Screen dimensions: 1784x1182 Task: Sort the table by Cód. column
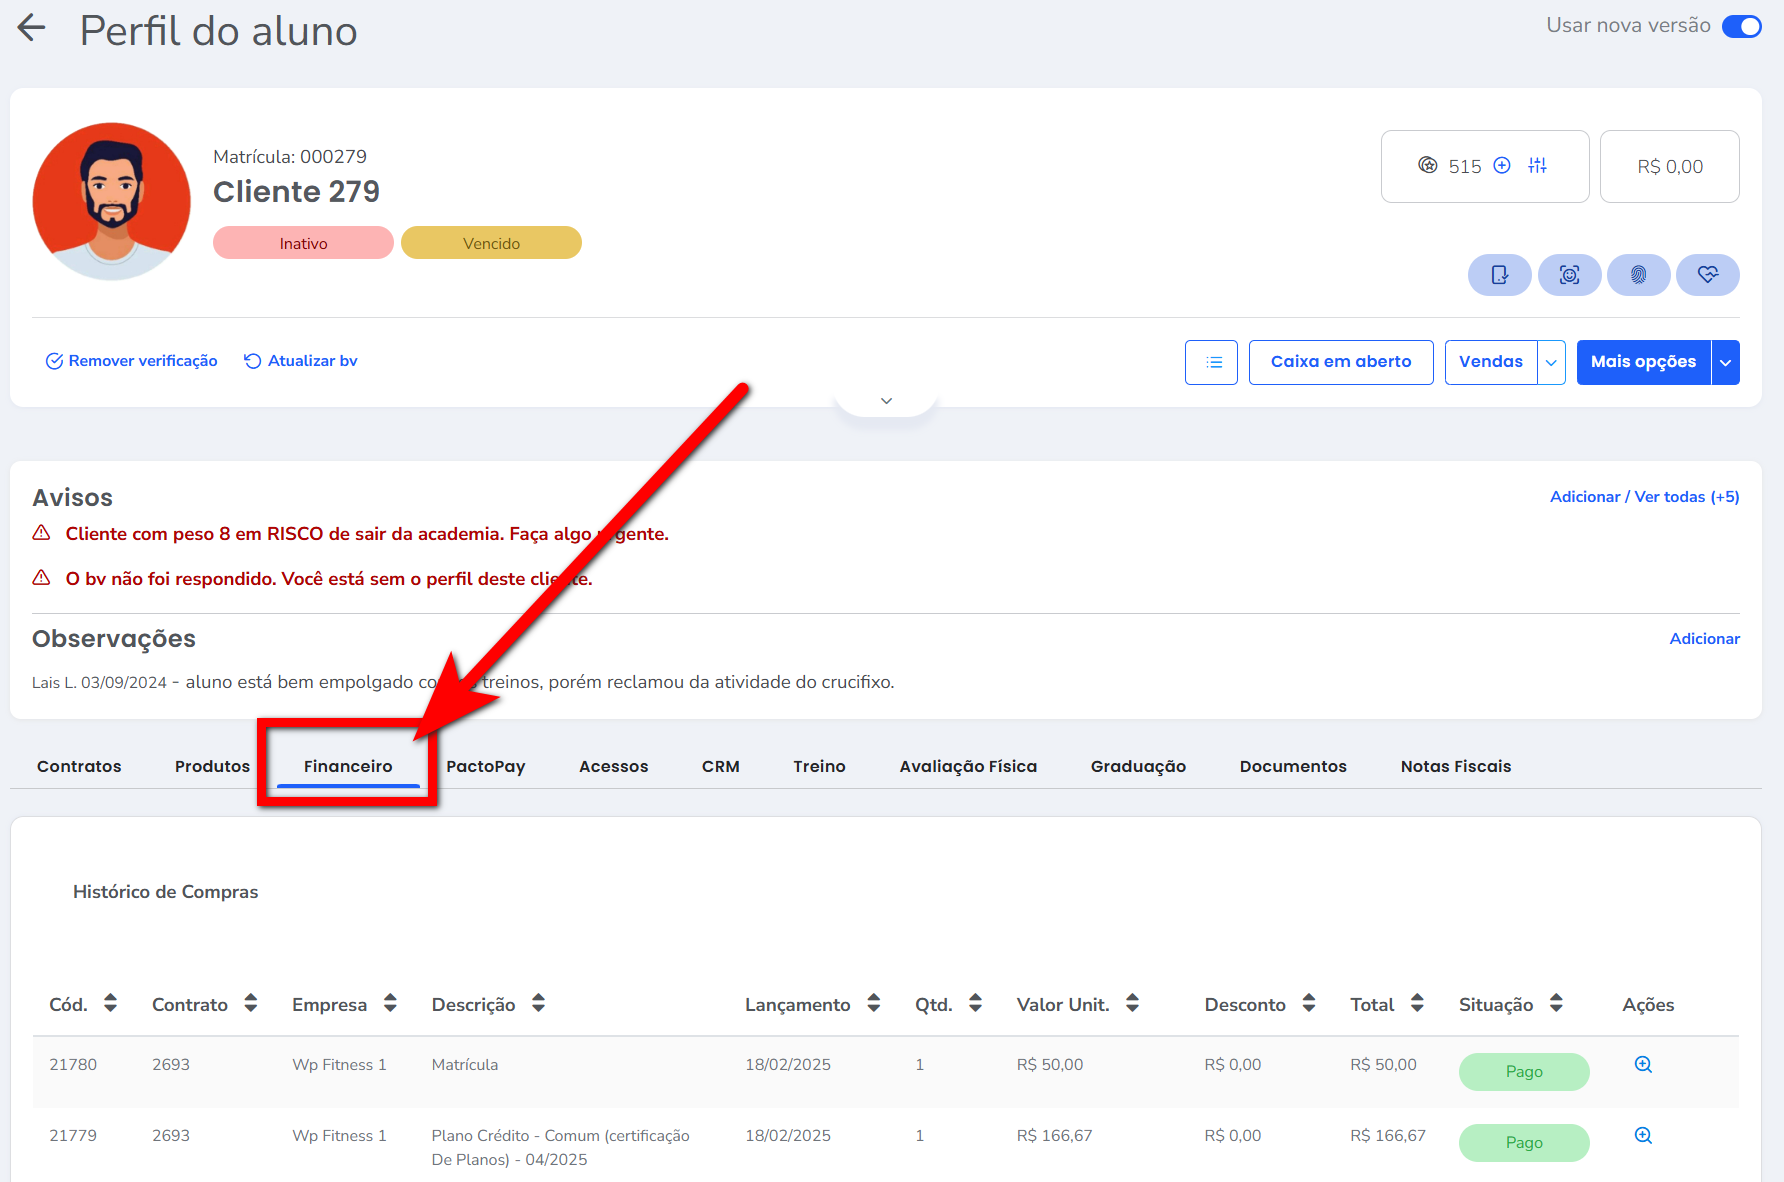pyautogui.click(x=110, y=1003)
